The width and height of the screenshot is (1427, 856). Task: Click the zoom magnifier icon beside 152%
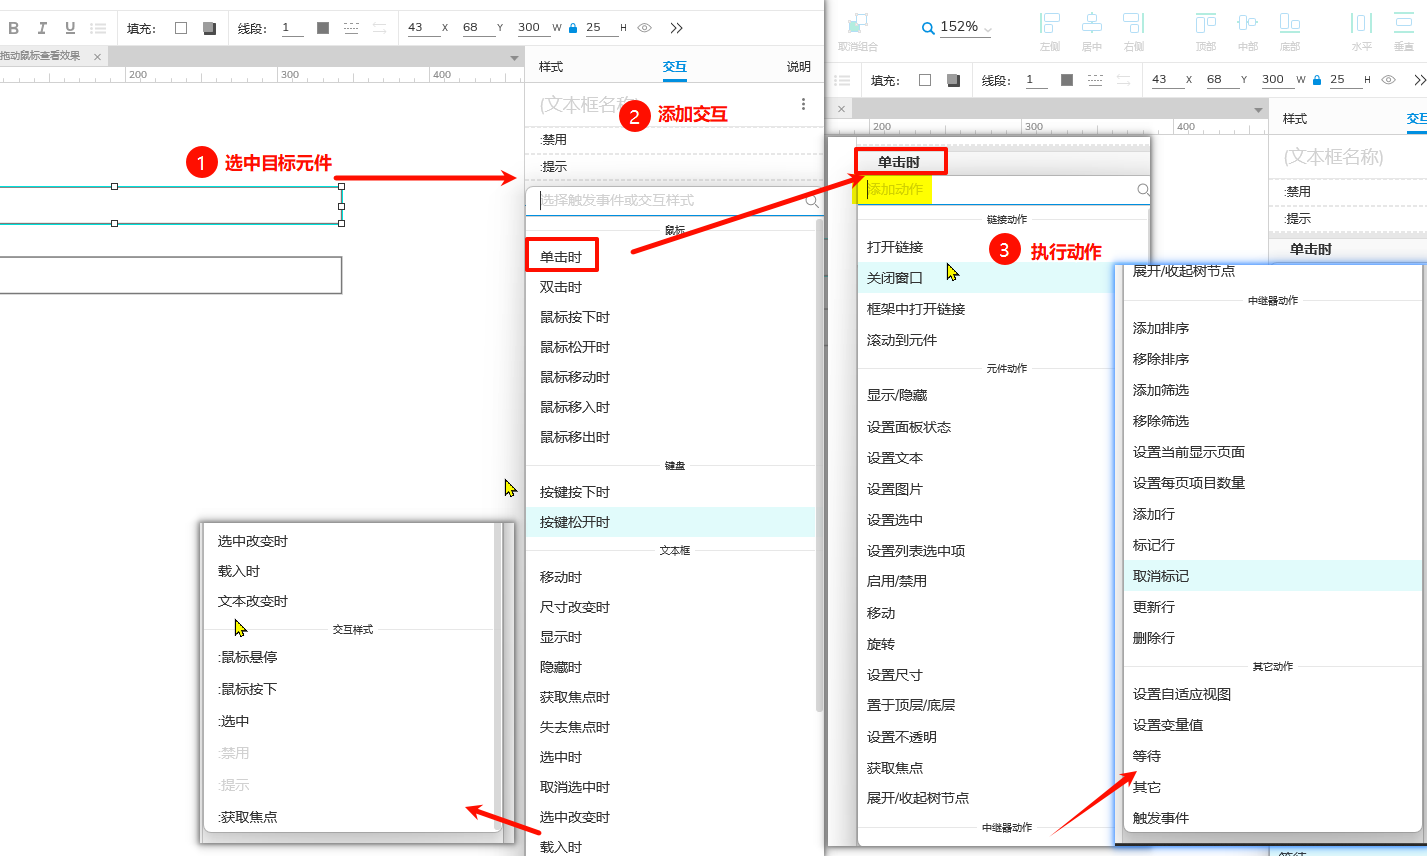click(928, 28)
